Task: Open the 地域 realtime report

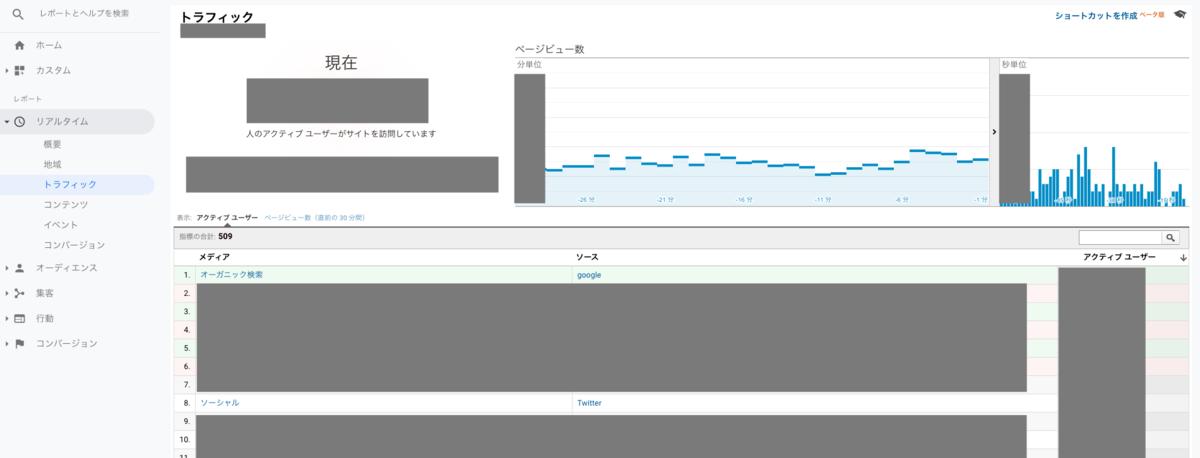Action: click(x=52, y=164)
